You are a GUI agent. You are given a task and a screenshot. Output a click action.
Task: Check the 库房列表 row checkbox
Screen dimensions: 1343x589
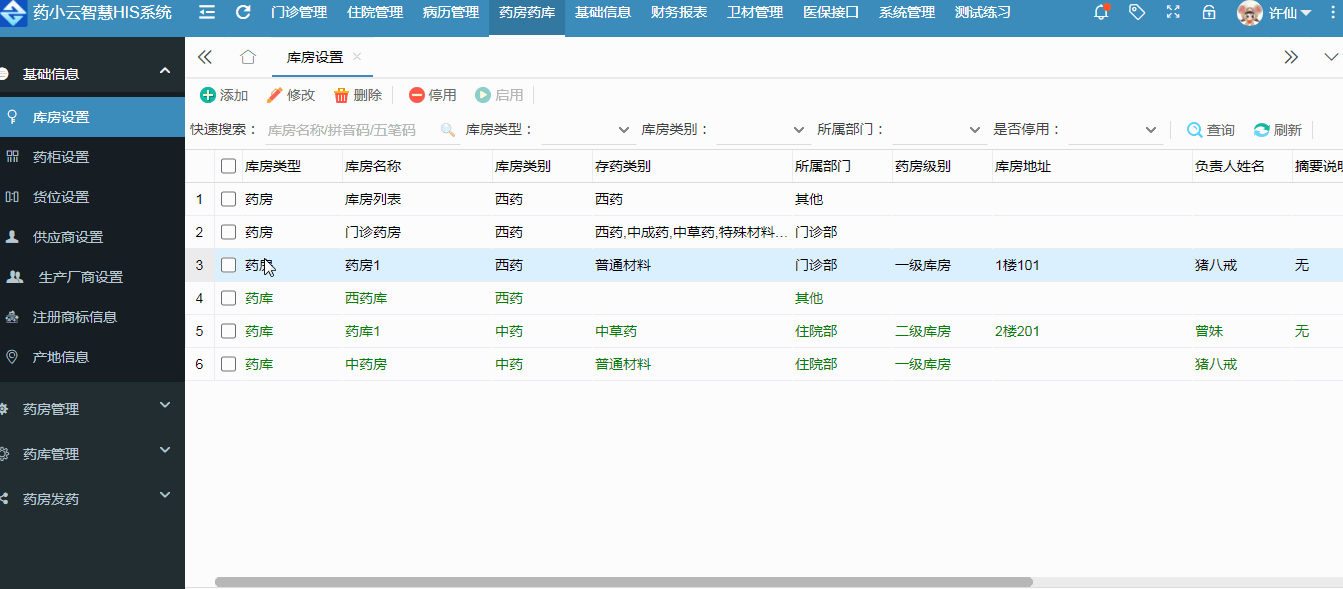(228, 199)
